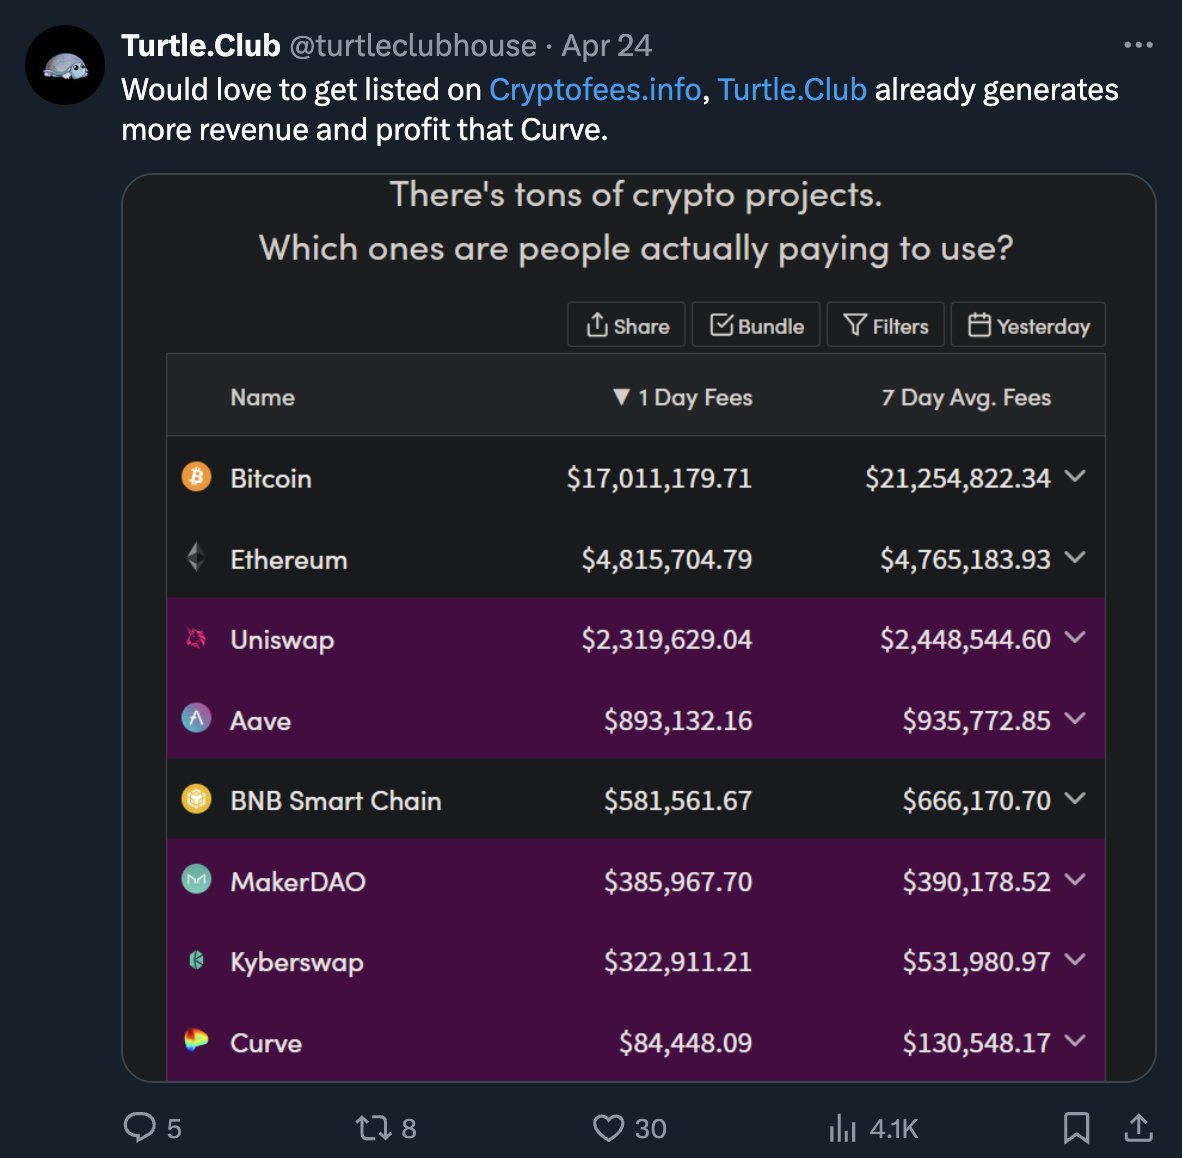Open the Yesterday date selector
This screenshot has width=1182, height=1158.
click(x=1028, y=325)
